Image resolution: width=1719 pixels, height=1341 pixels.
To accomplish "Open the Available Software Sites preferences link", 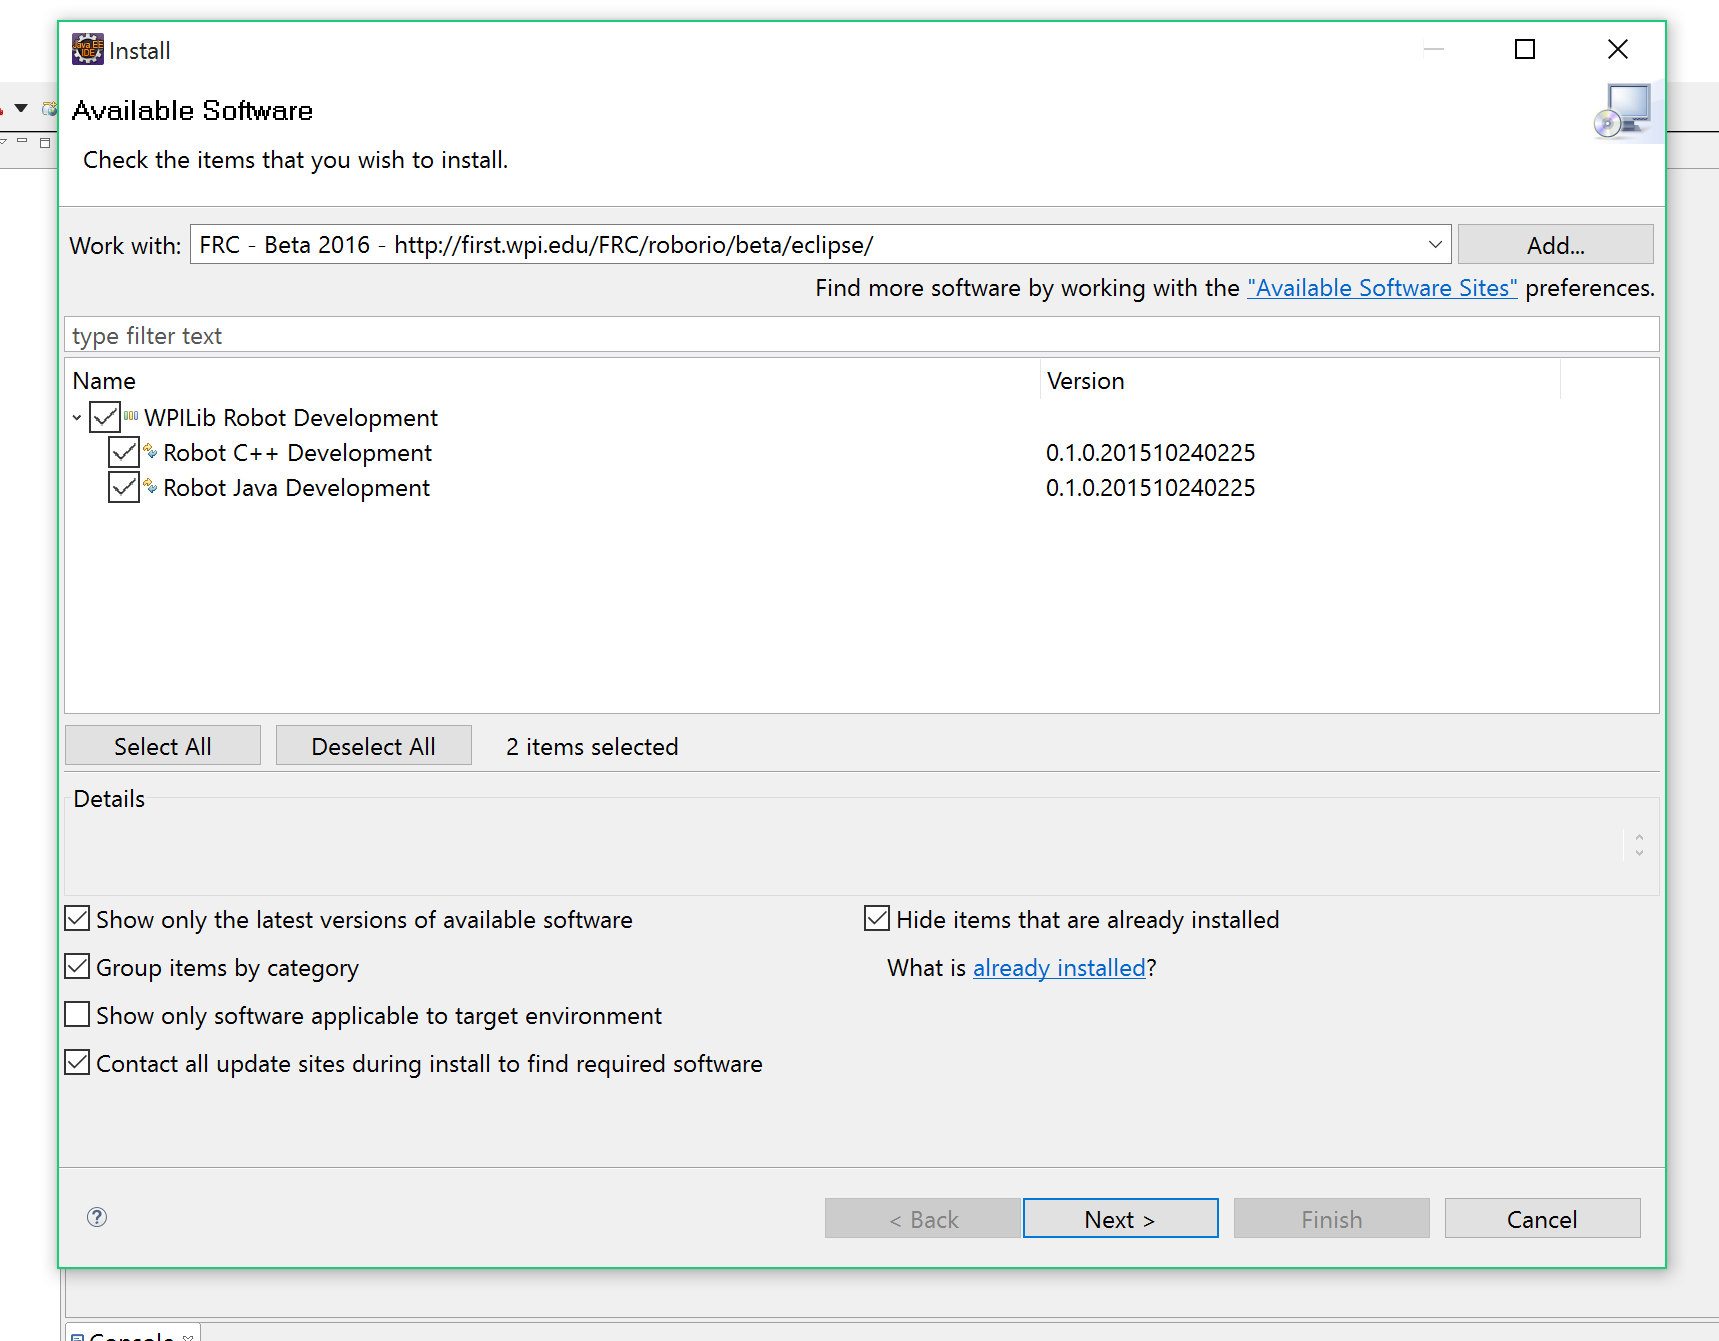I will (x=1382, y=288).
